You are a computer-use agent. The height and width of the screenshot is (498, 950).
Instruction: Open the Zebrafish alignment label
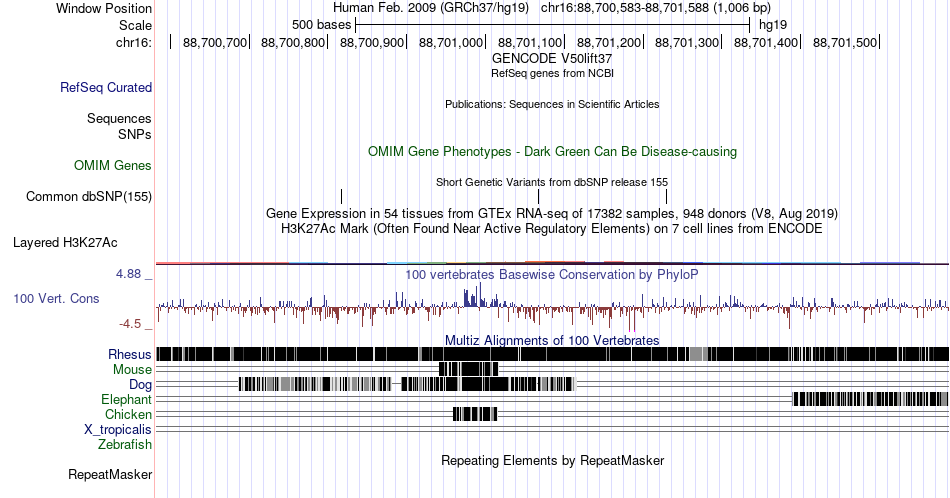[x=125, y=445]
